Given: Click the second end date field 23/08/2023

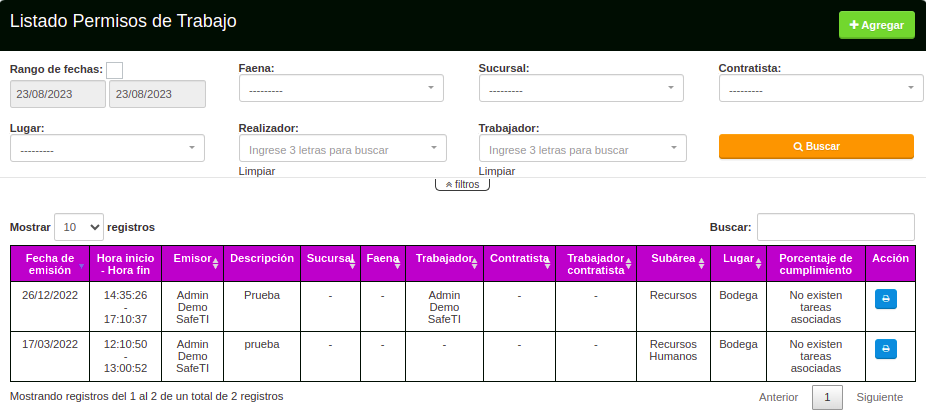Looking at the screenshot, I should coord(157,94).
